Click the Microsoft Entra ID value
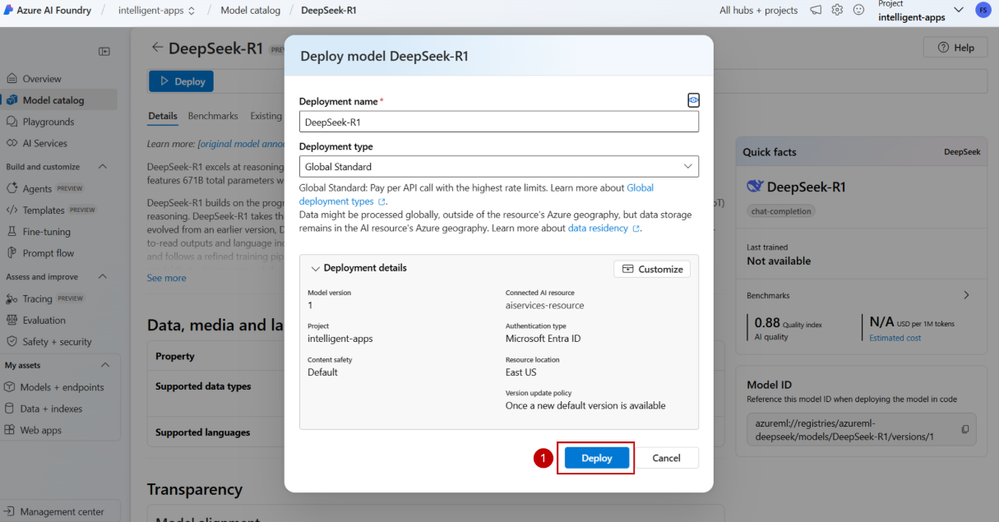Image resolution: width=999 pixels, height=522 pixels. point(543,338)
